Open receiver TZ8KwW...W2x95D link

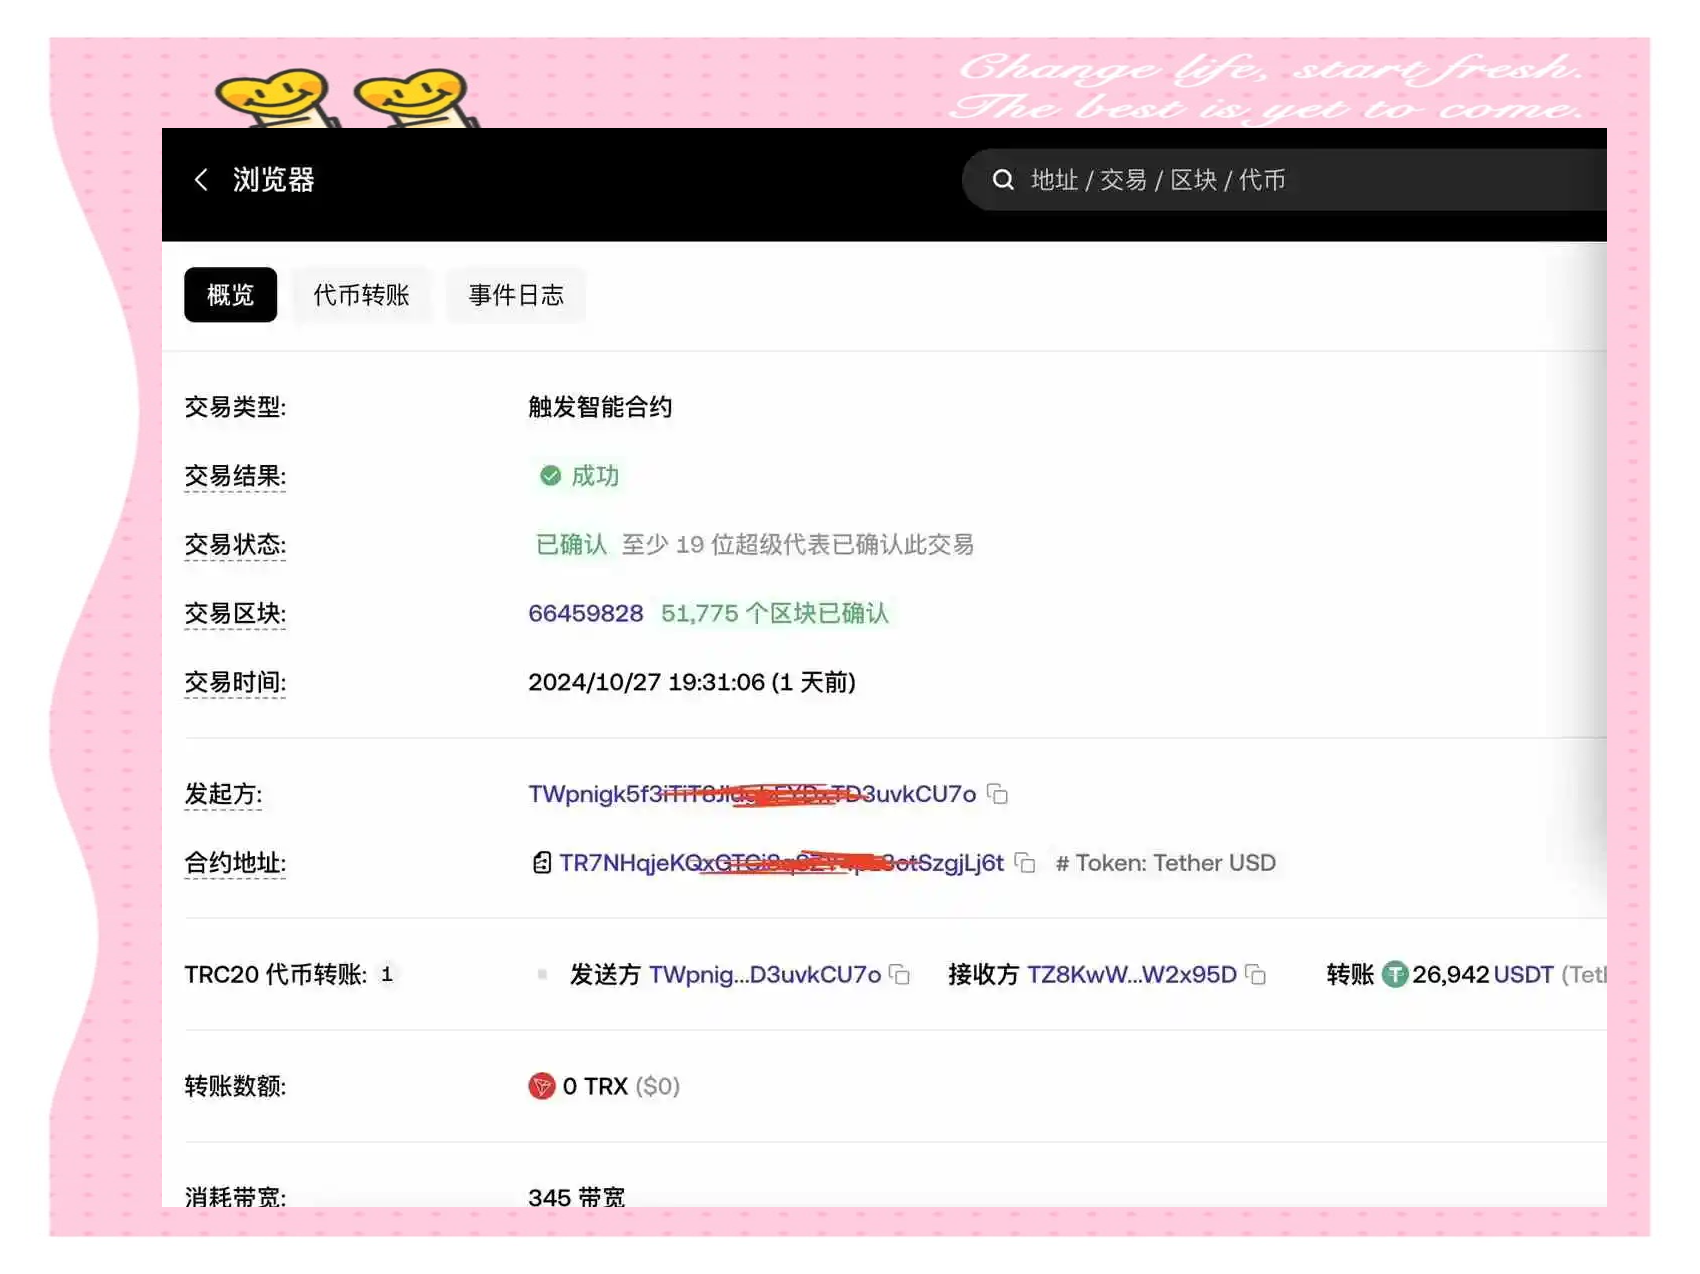[x=1132, y=975]
